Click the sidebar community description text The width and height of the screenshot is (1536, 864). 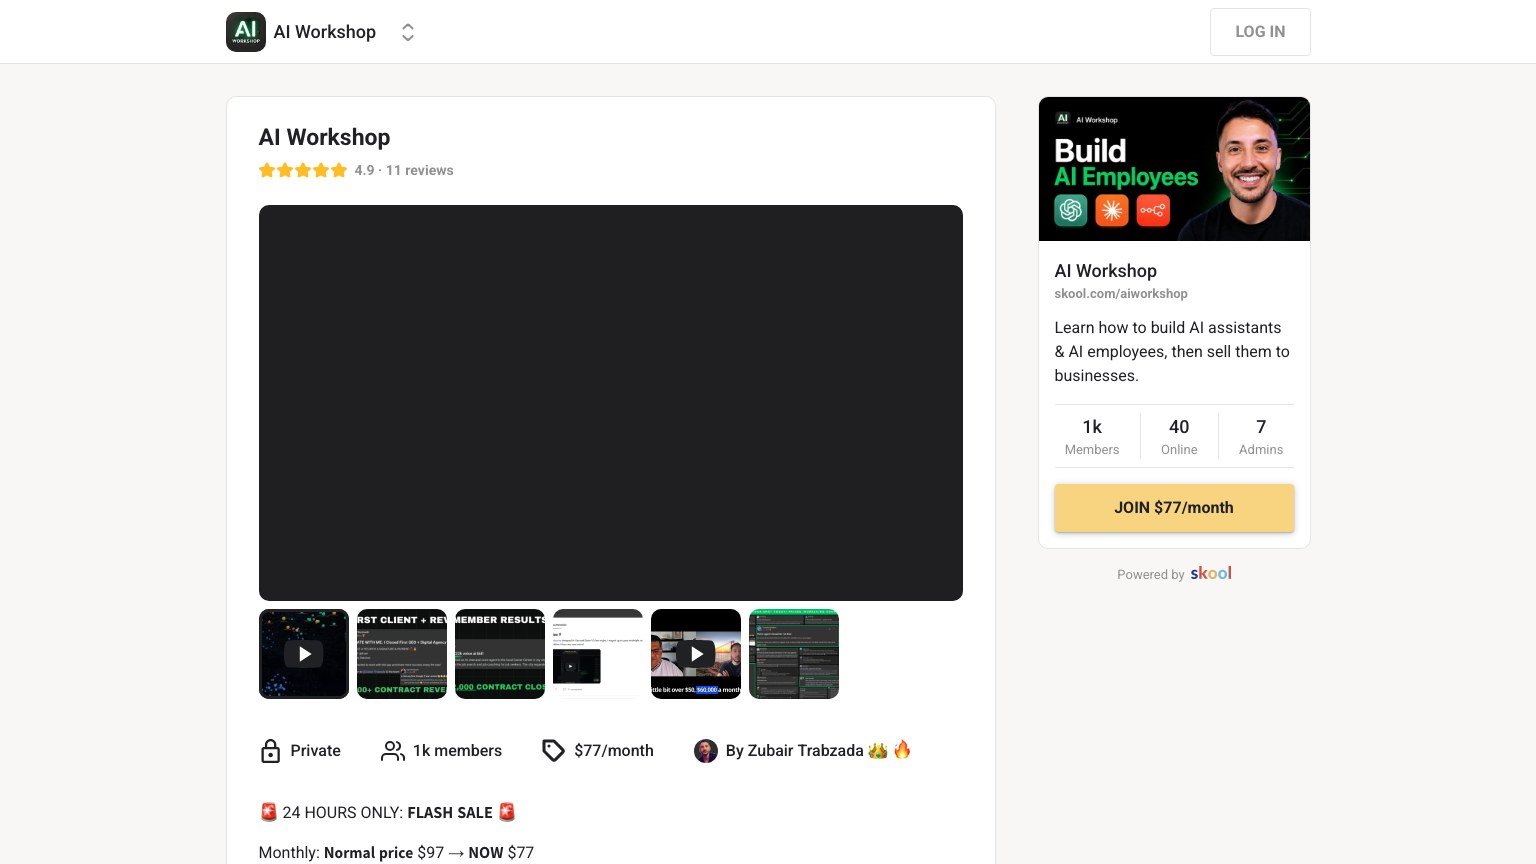pos(1172,352)
